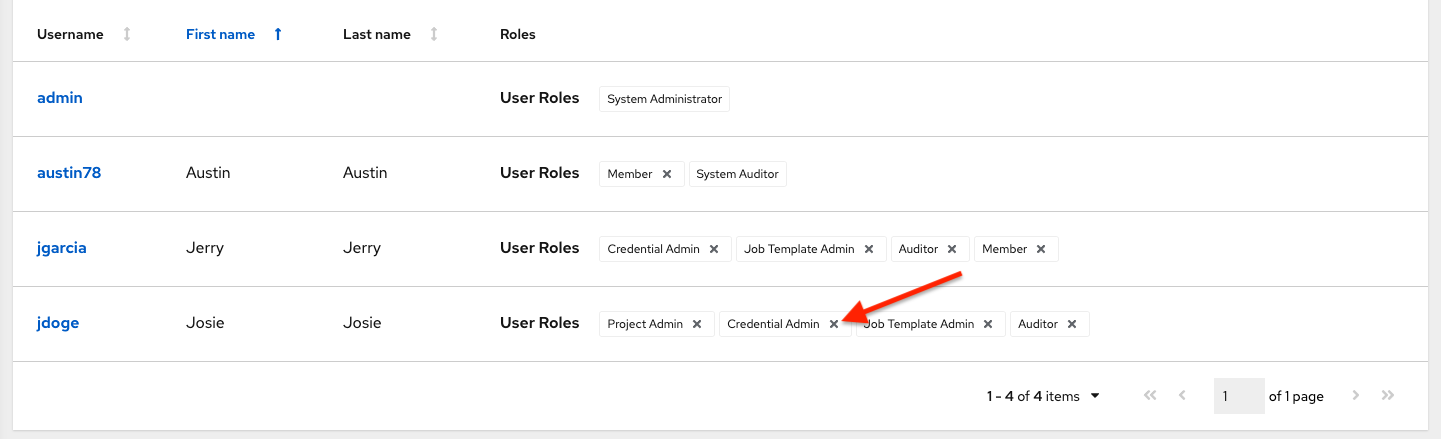The height and width of the screenshot is (439, 1441).
Task: Open the items per page dropdown
Action: tap(1095, 396)
